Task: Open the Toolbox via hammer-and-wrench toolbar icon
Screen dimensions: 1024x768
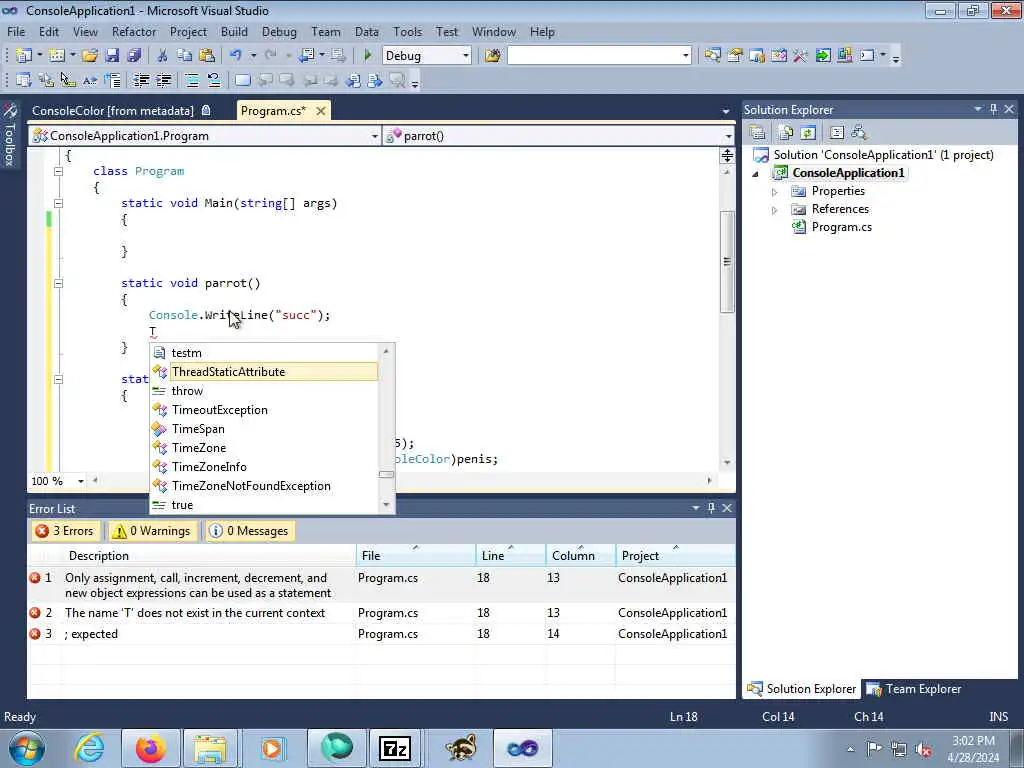Action: click(x=801, y=56)
